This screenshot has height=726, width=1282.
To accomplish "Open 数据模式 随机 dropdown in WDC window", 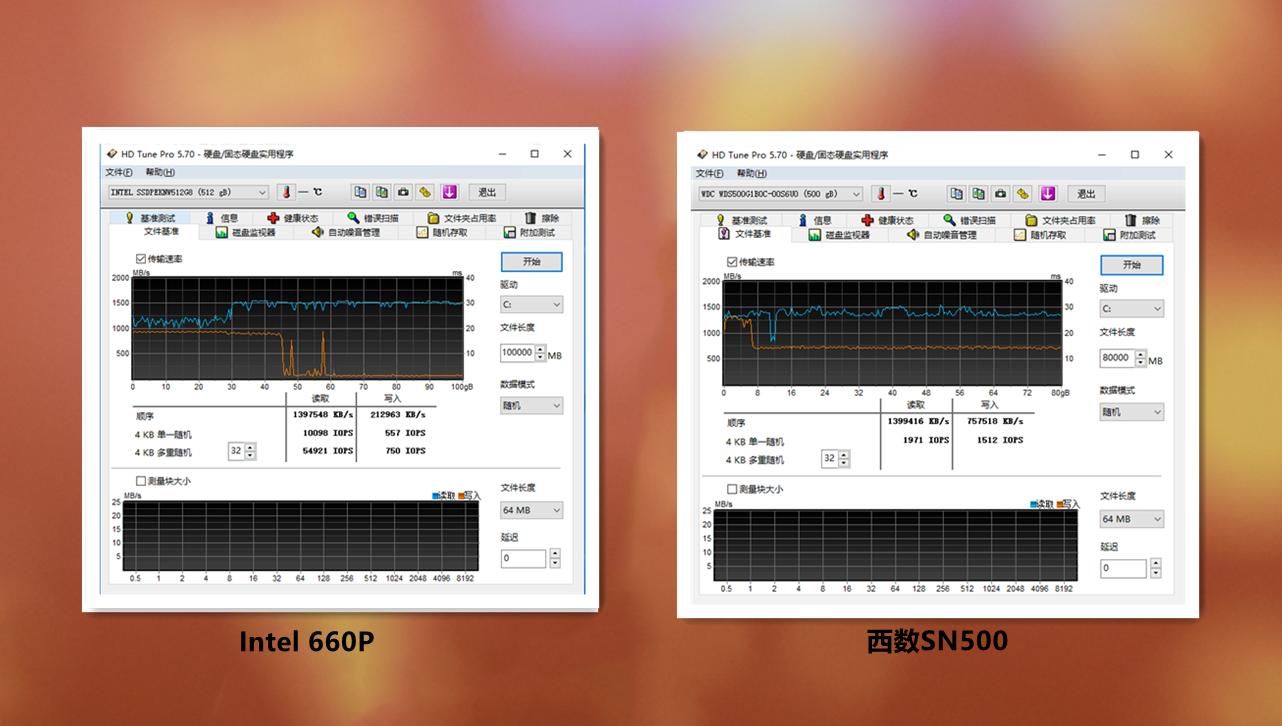I will click(x=1132, y=412).
